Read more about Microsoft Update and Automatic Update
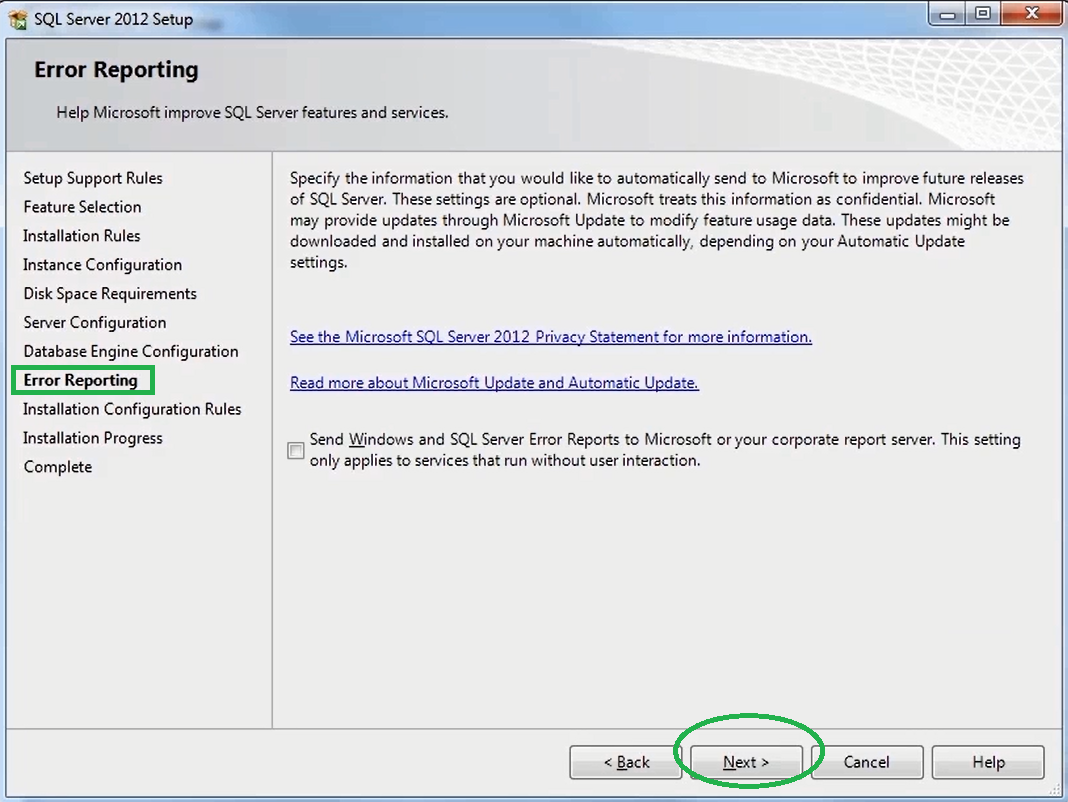This screenshot has height=802, width=1068. [493, 384]
